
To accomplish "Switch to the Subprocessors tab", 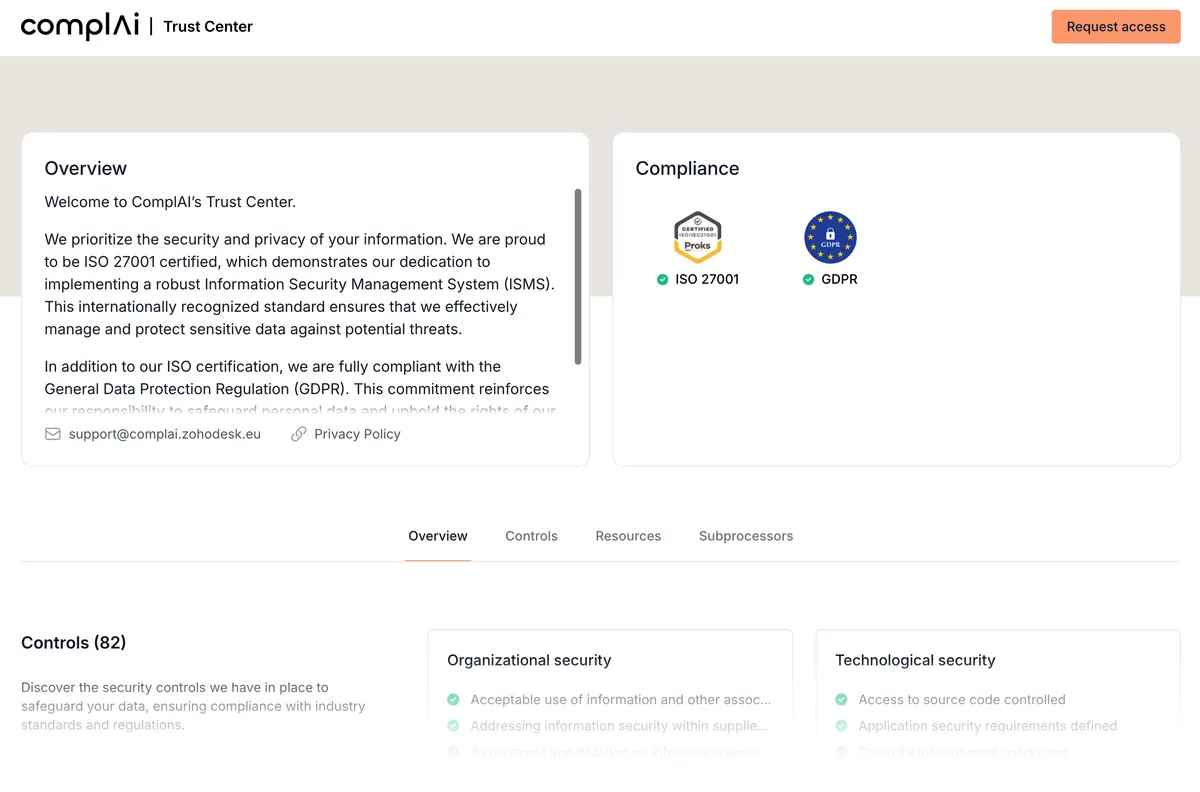I will [x=746, y=536].
